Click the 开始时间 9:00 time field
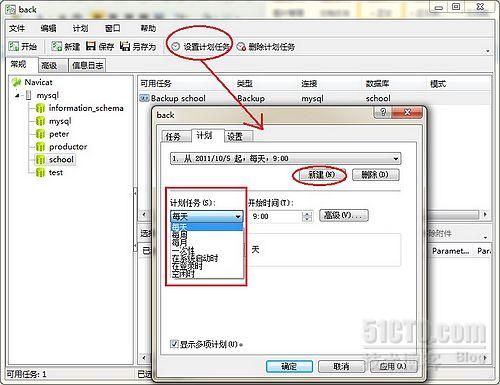This screenshot has width=500, height=385. (x=275, y=217)
